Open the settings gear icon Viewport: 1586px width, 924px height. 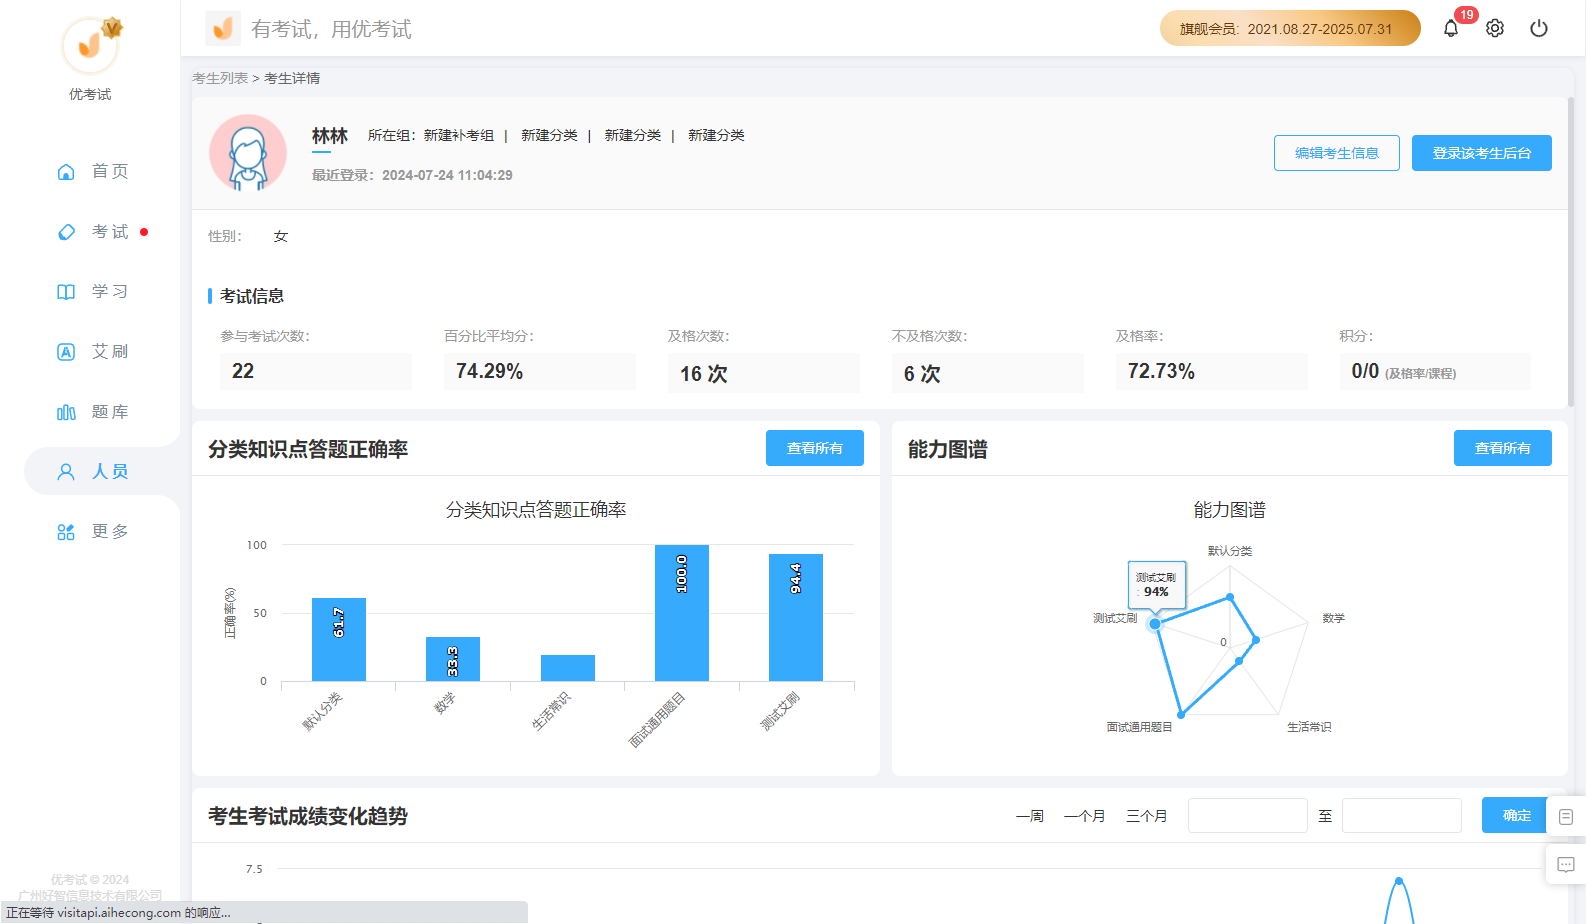1495,29
